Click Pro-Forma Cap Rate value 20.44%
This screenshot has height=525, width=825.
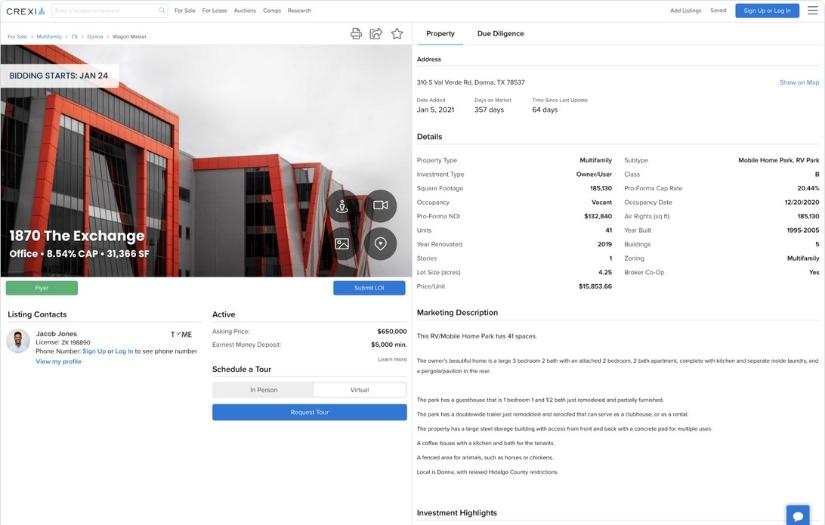pyautogui.click(x=808, y=188)
